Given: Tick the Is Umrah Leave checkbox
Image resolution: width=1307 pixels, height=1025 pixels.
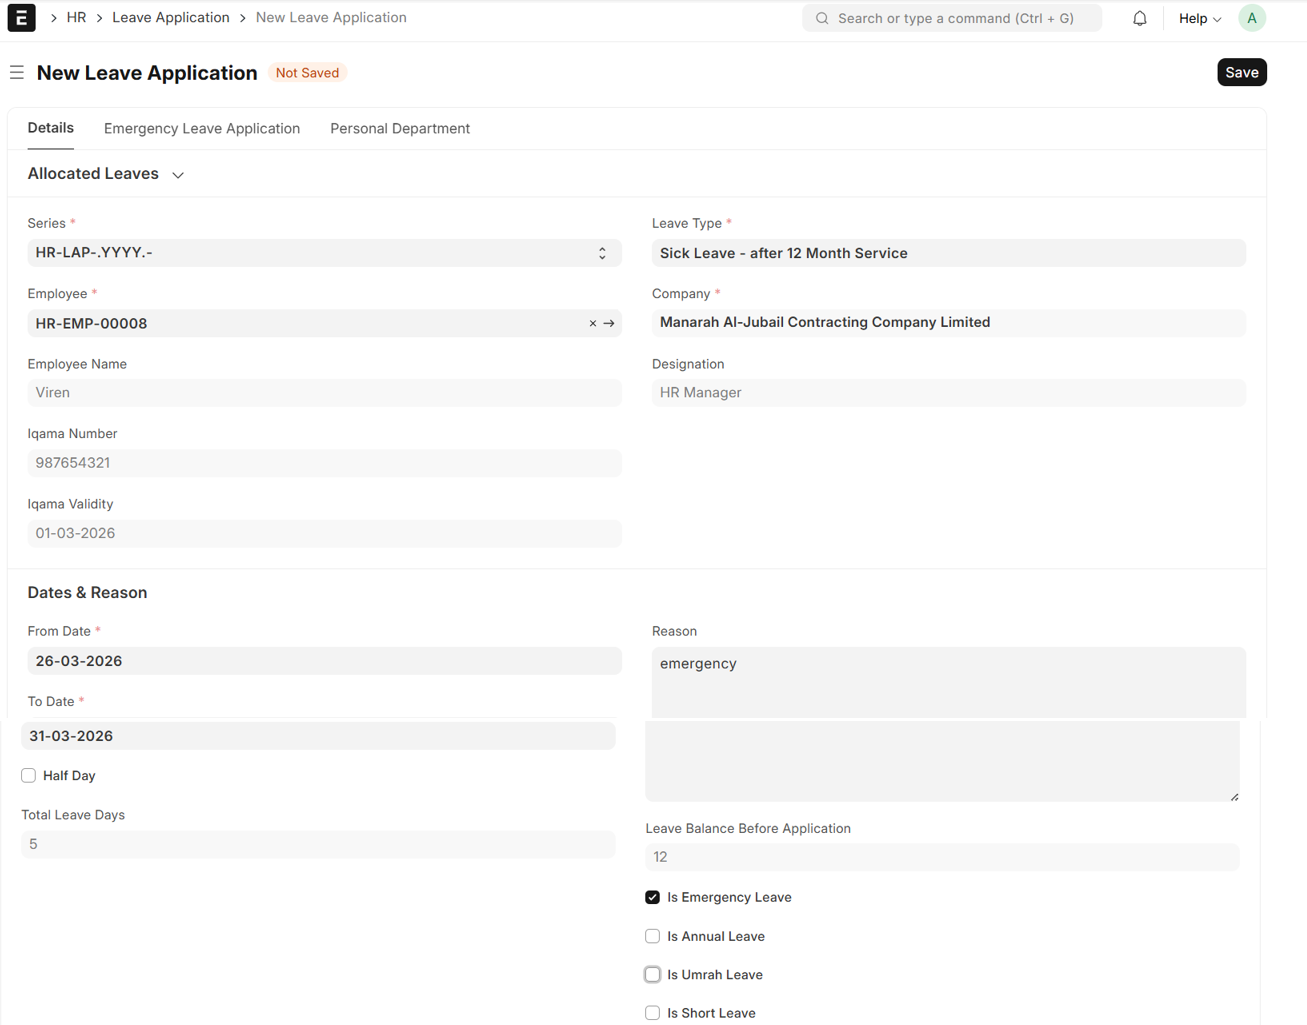Looking at the screenshot, I should click(x=653, y=975).
